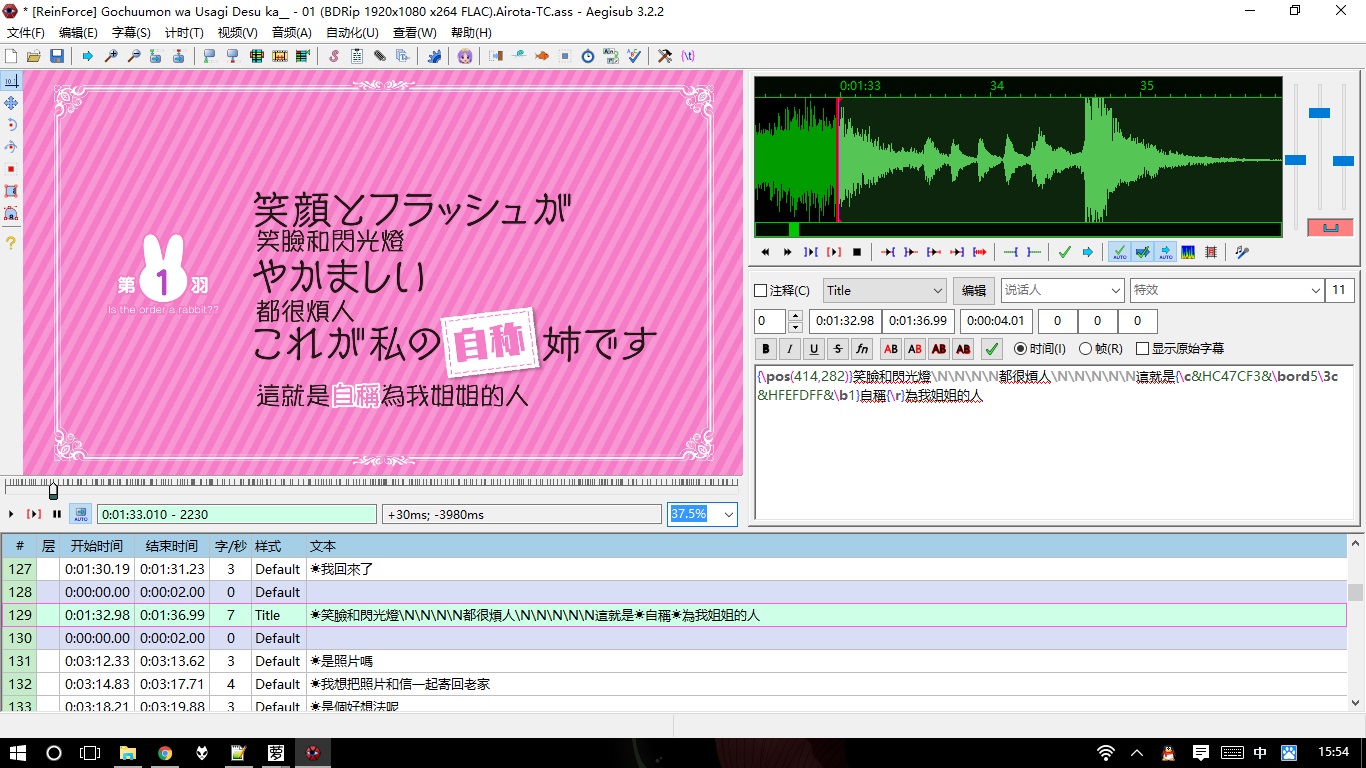This screenshot has width=1366, height=768.
Task: Pause the video playback
Action: 57,514
